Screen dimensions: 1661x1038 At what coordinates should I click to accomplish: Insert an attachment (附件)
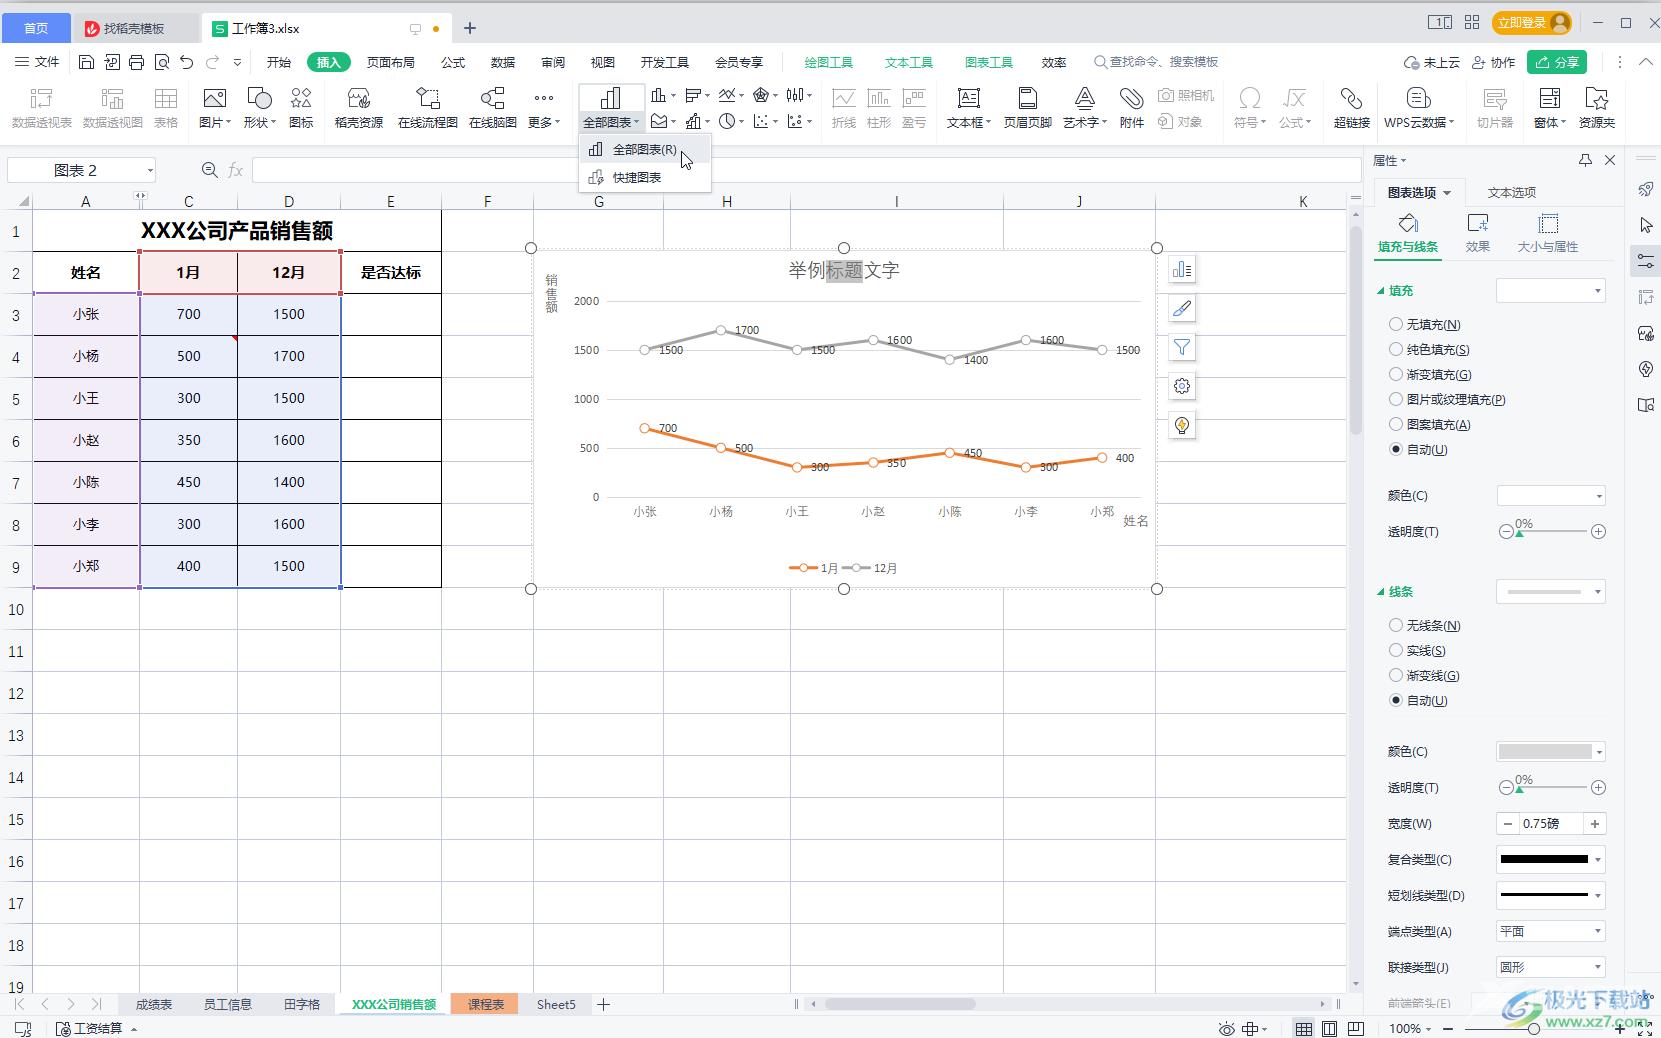(1131, 108)
